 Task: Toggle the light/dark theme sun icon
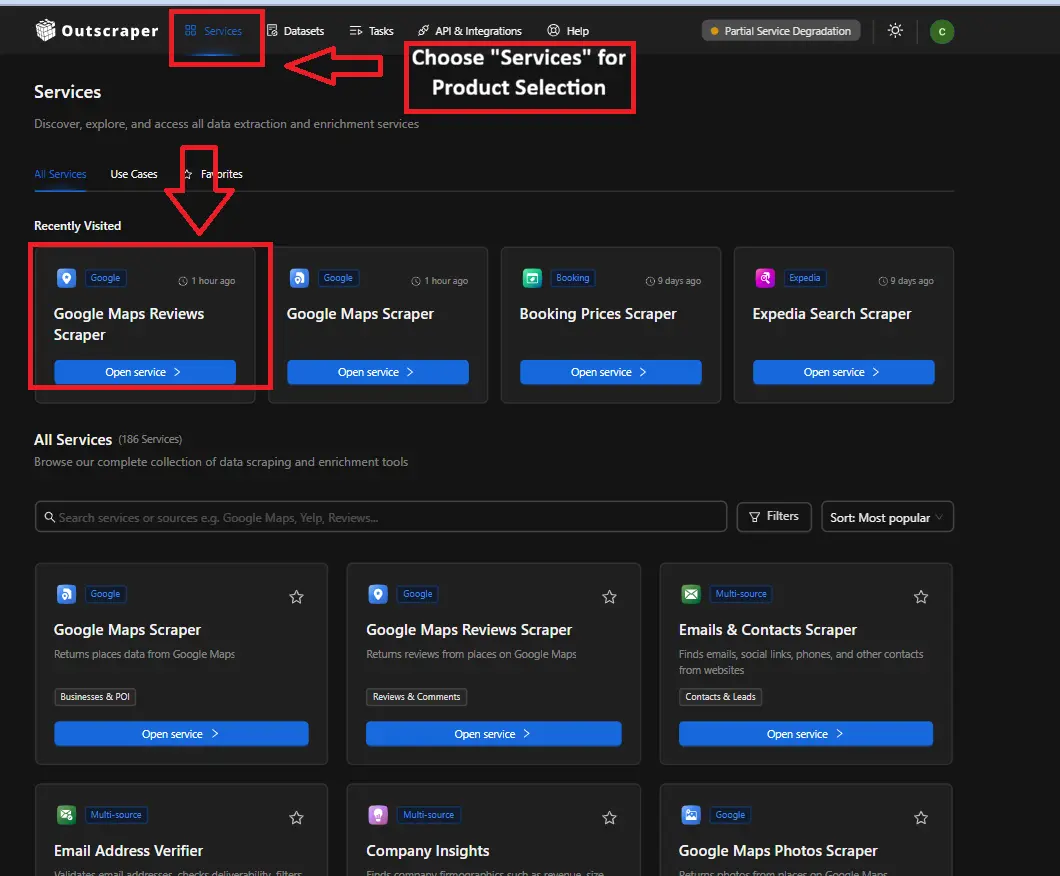pos(895,31)
